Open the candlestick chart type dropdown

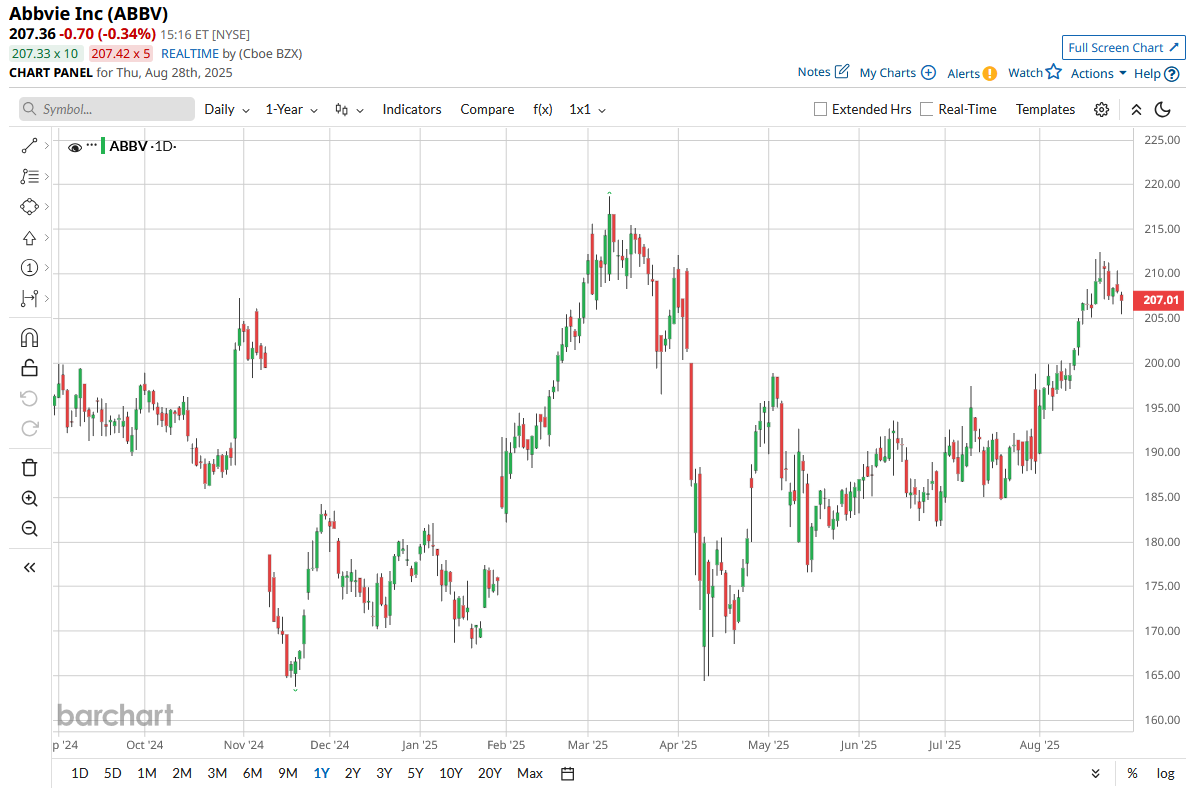349,110
